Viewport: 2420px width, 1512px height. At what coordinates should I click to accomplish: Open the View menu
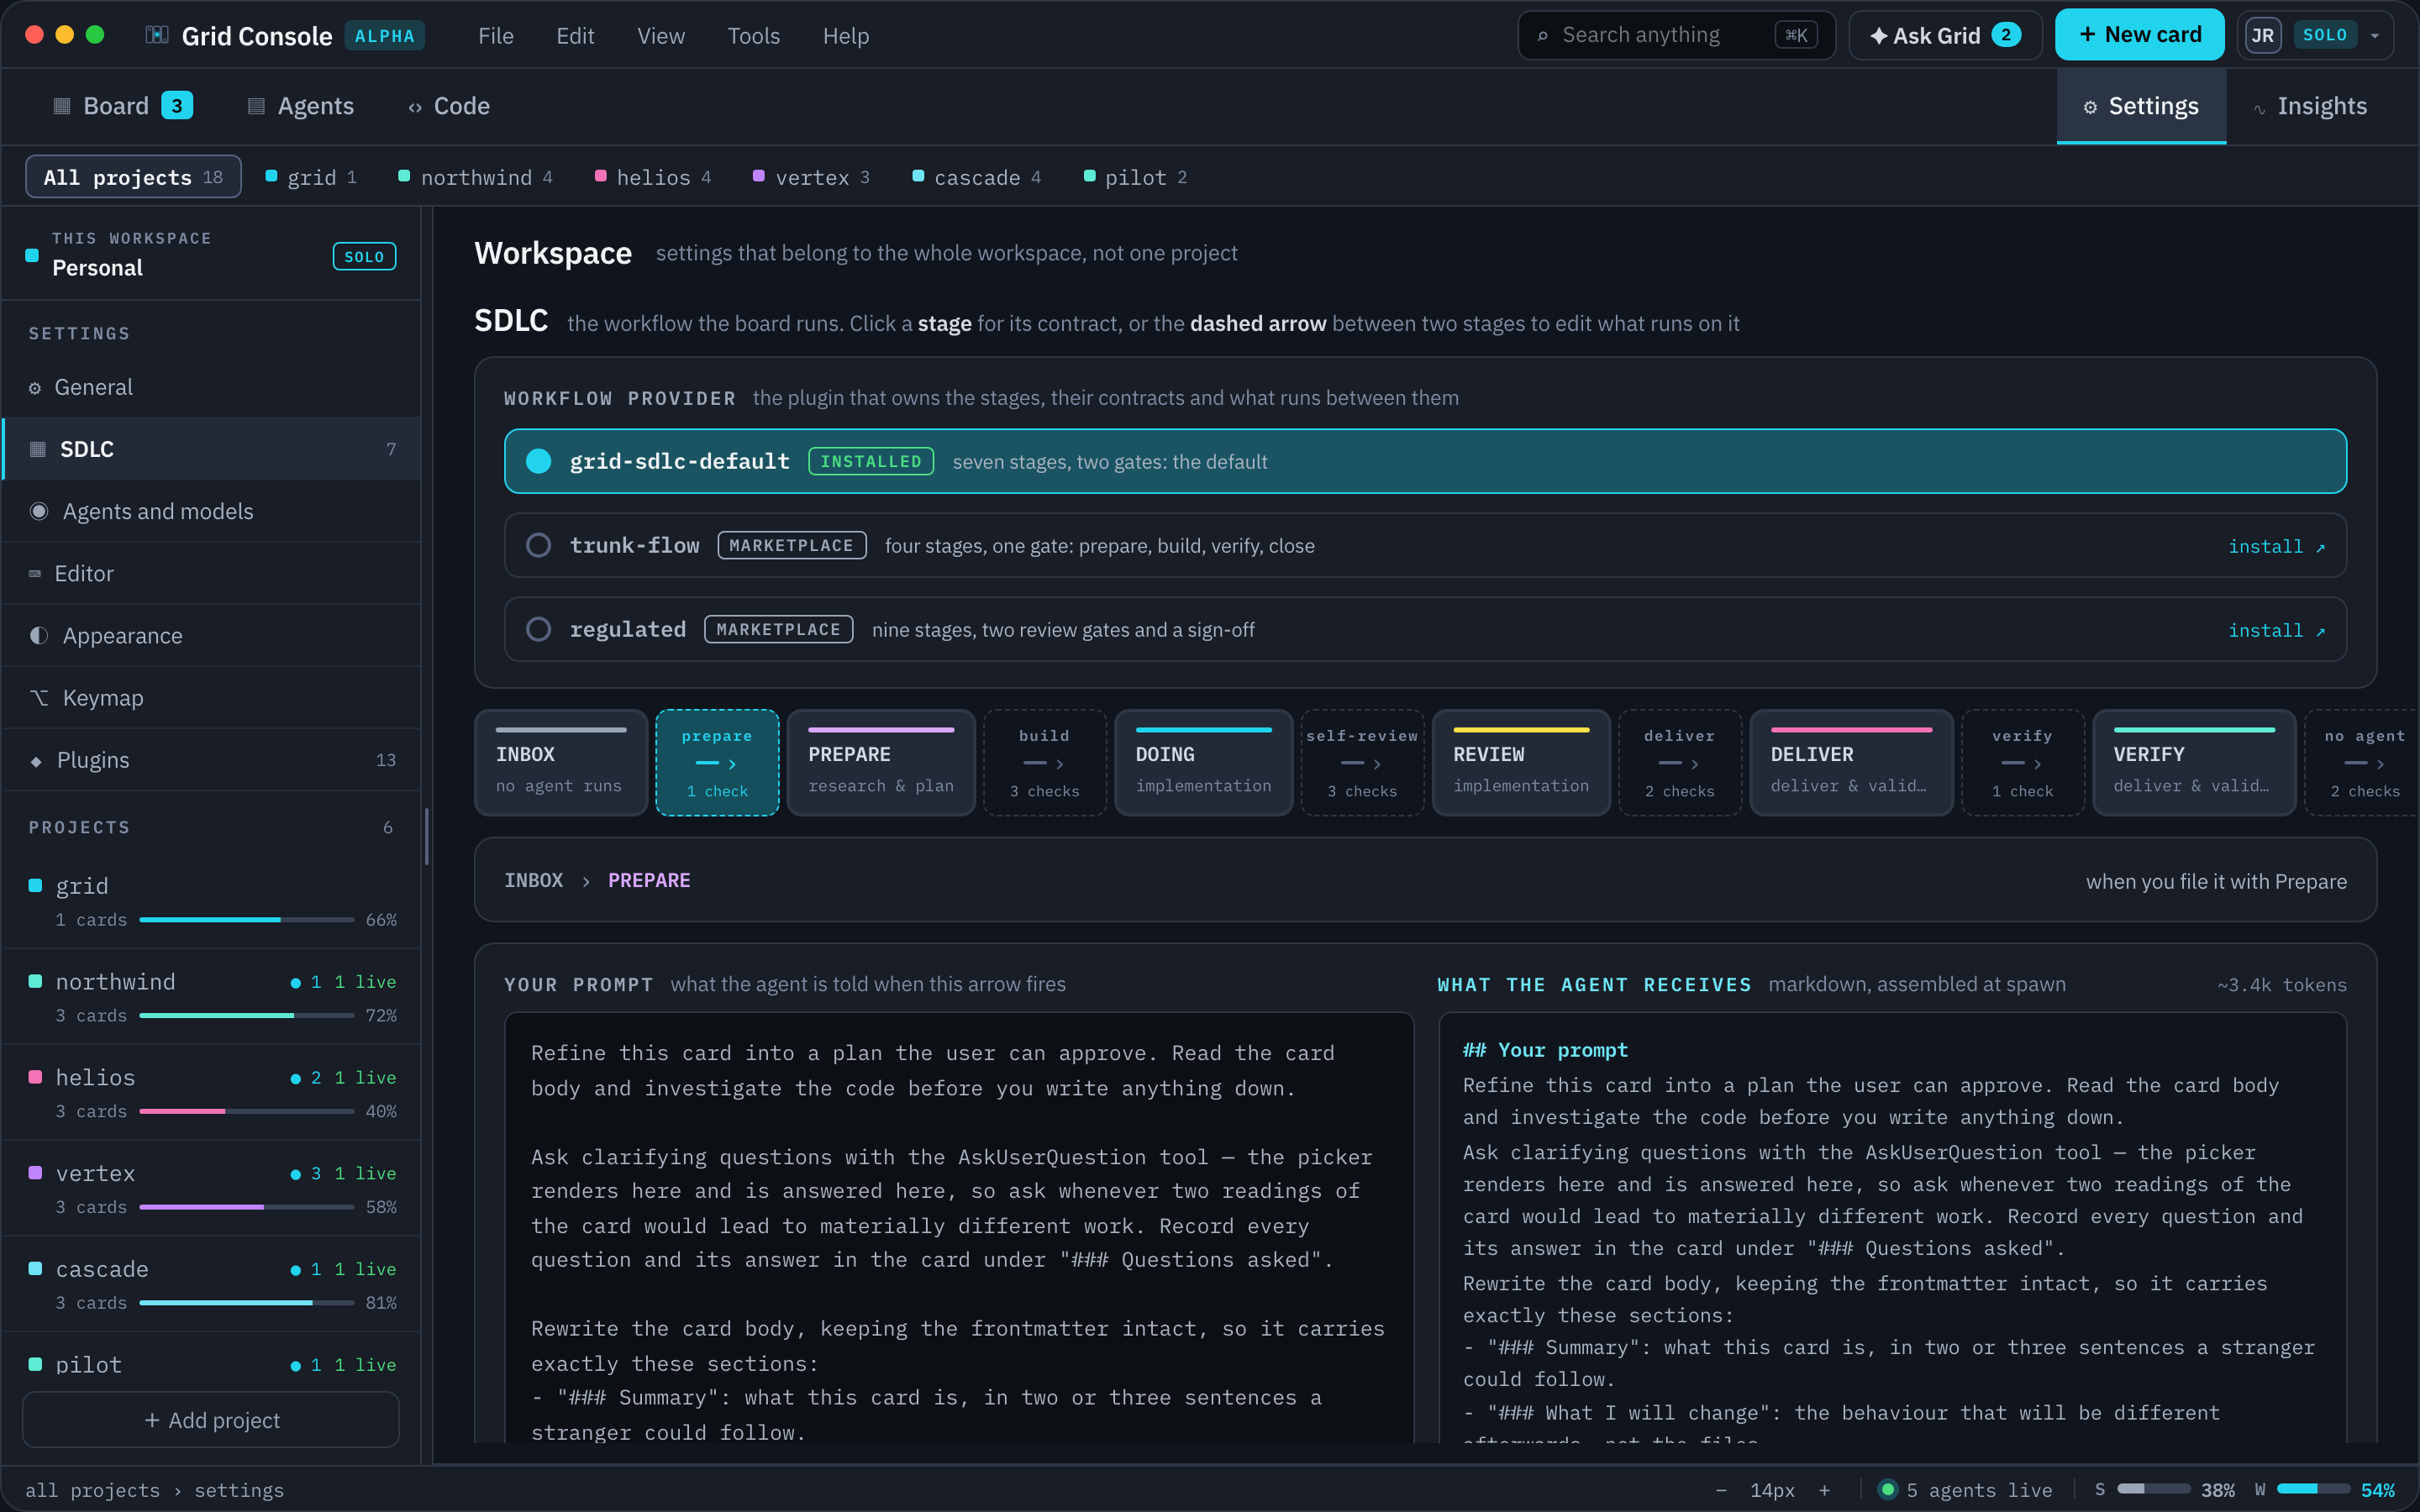click(661, 36)
